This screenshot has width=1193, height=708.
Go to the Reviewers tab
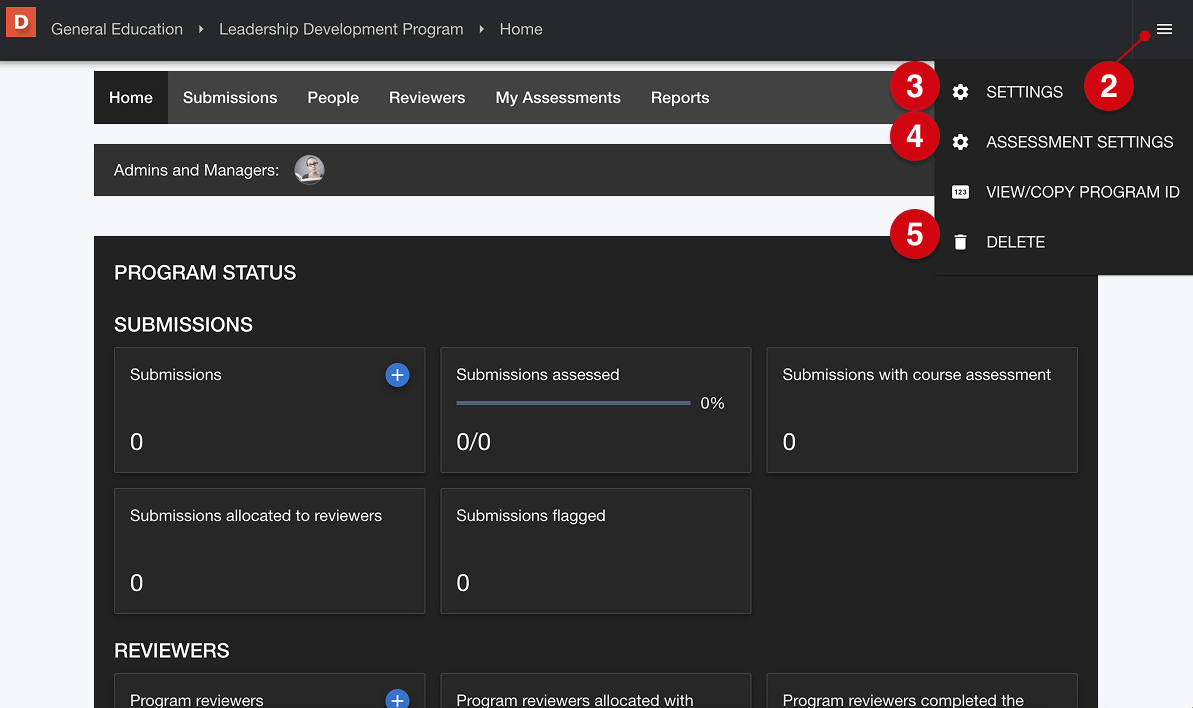pos(427,97)
